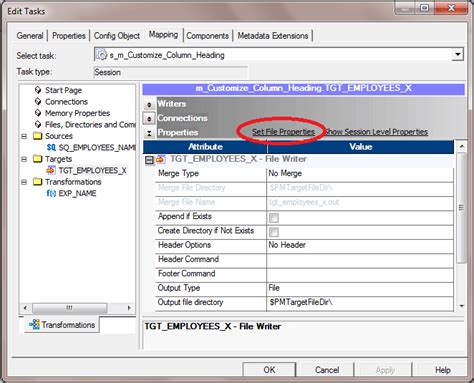Image resolution: width=474 pixels, height=383 pixels.
Task: Click the OK button
Action: 269,370
